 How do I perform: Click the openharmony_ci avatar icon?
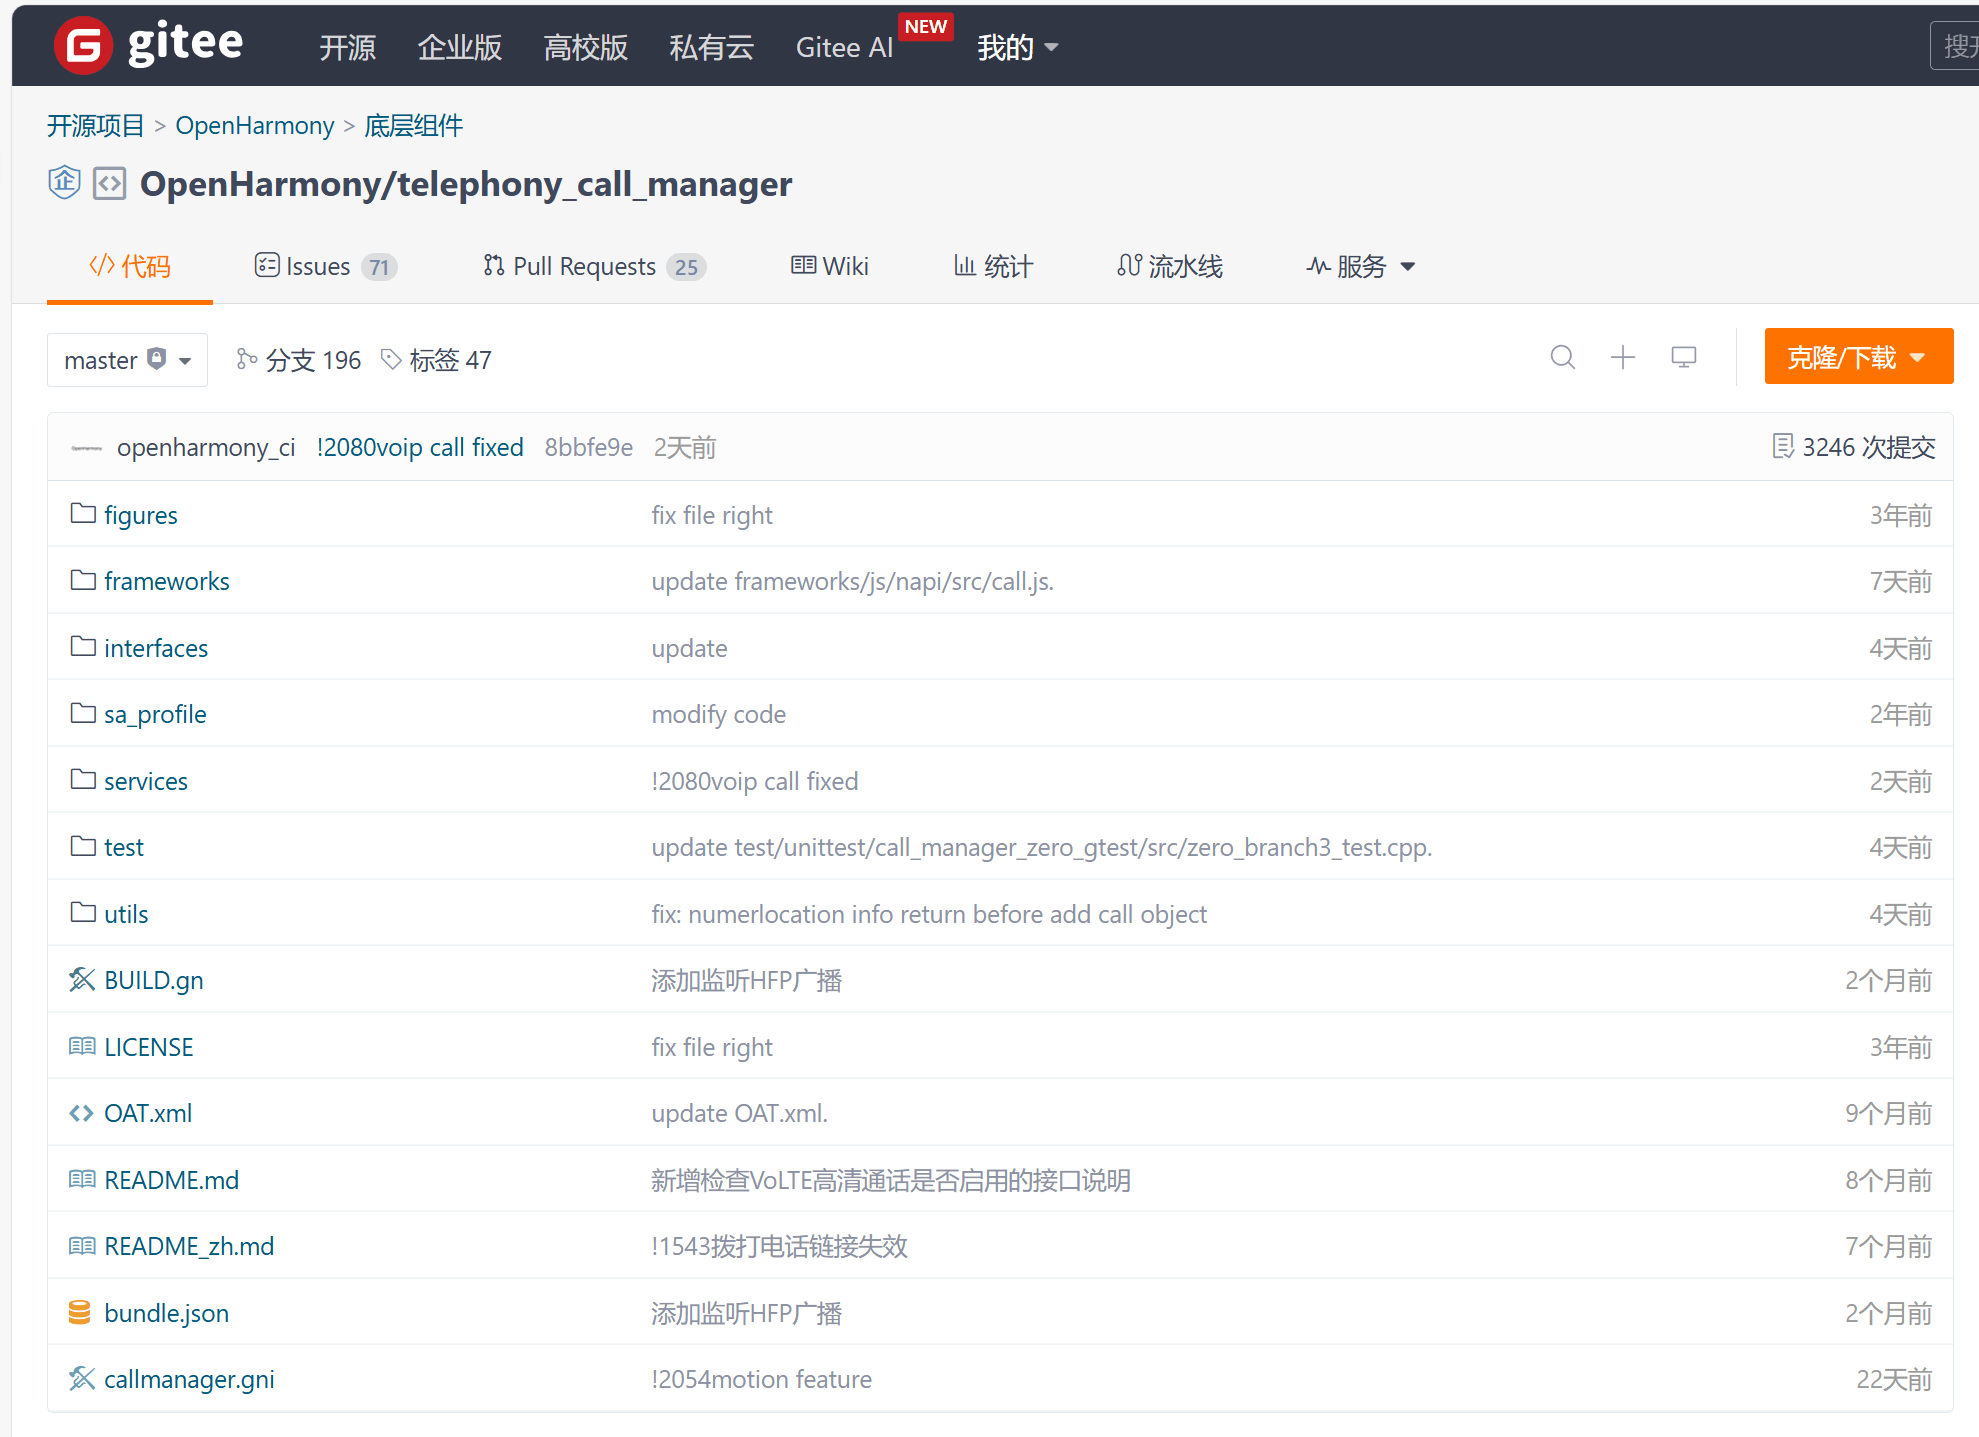click(x=87, y=448)
